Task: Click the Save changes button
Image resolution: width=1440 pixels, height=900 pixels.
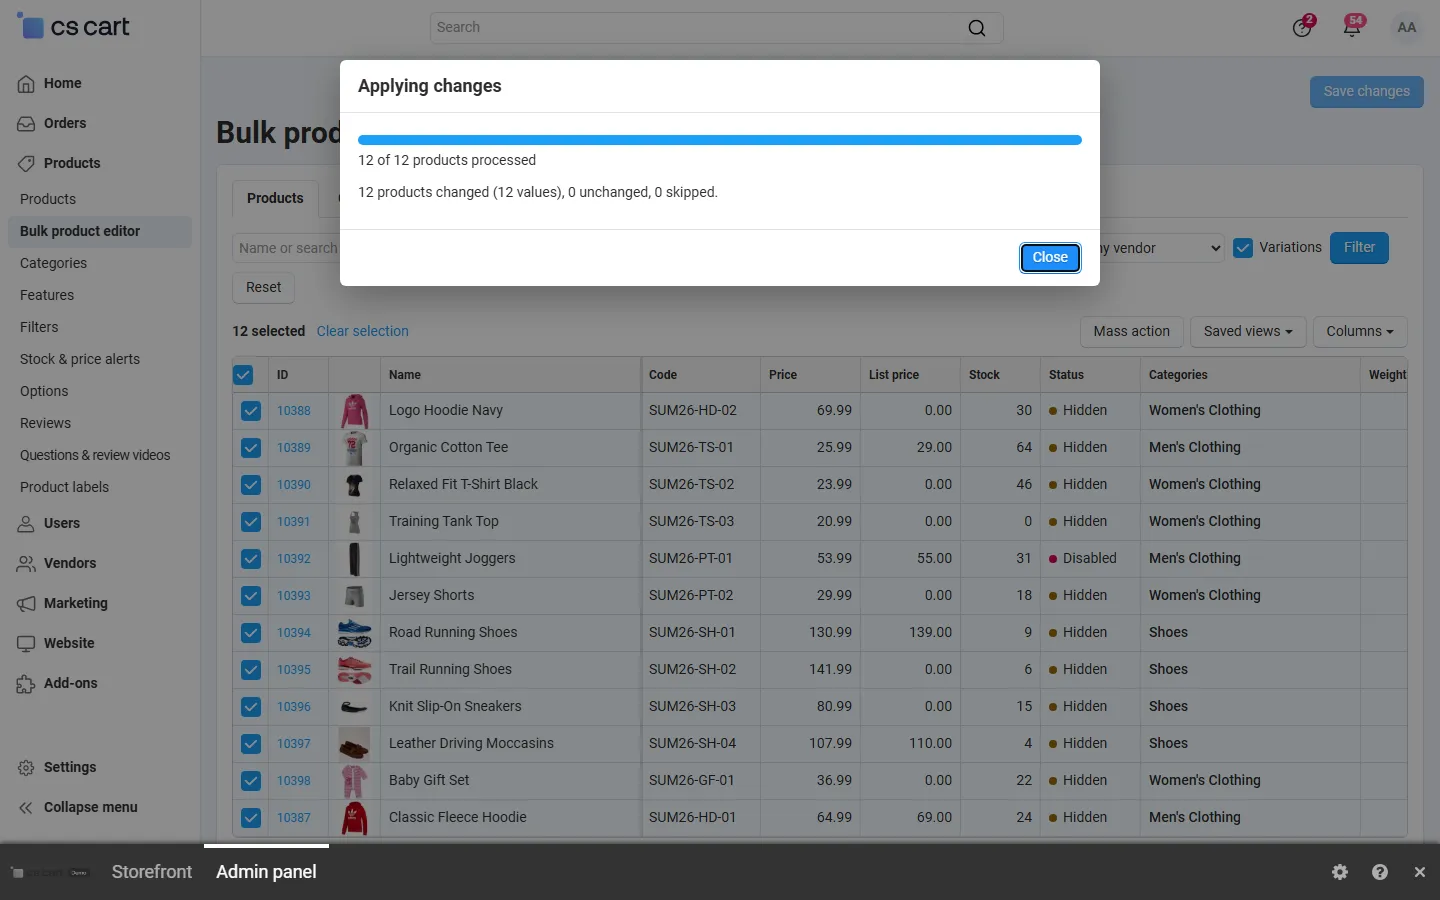Action: (1367, 92)
